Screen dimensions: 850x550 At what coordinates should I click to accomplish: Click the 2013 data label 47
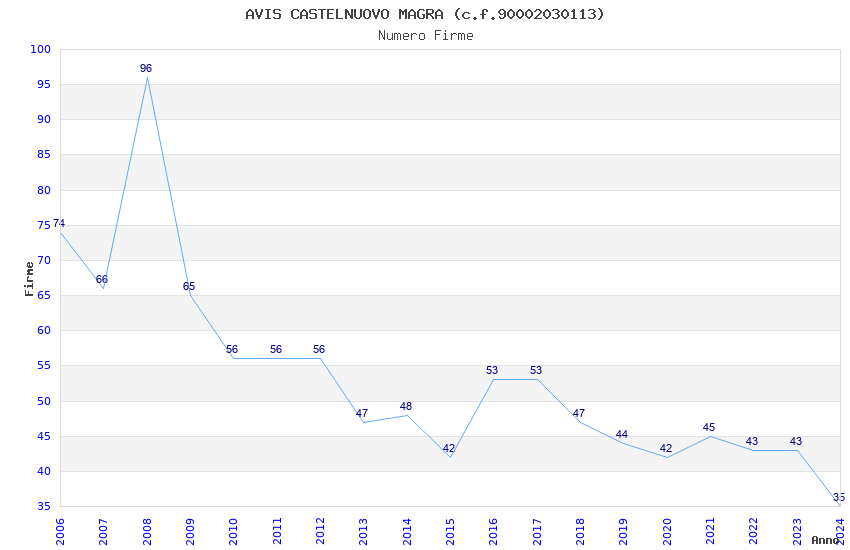point(362,413)
